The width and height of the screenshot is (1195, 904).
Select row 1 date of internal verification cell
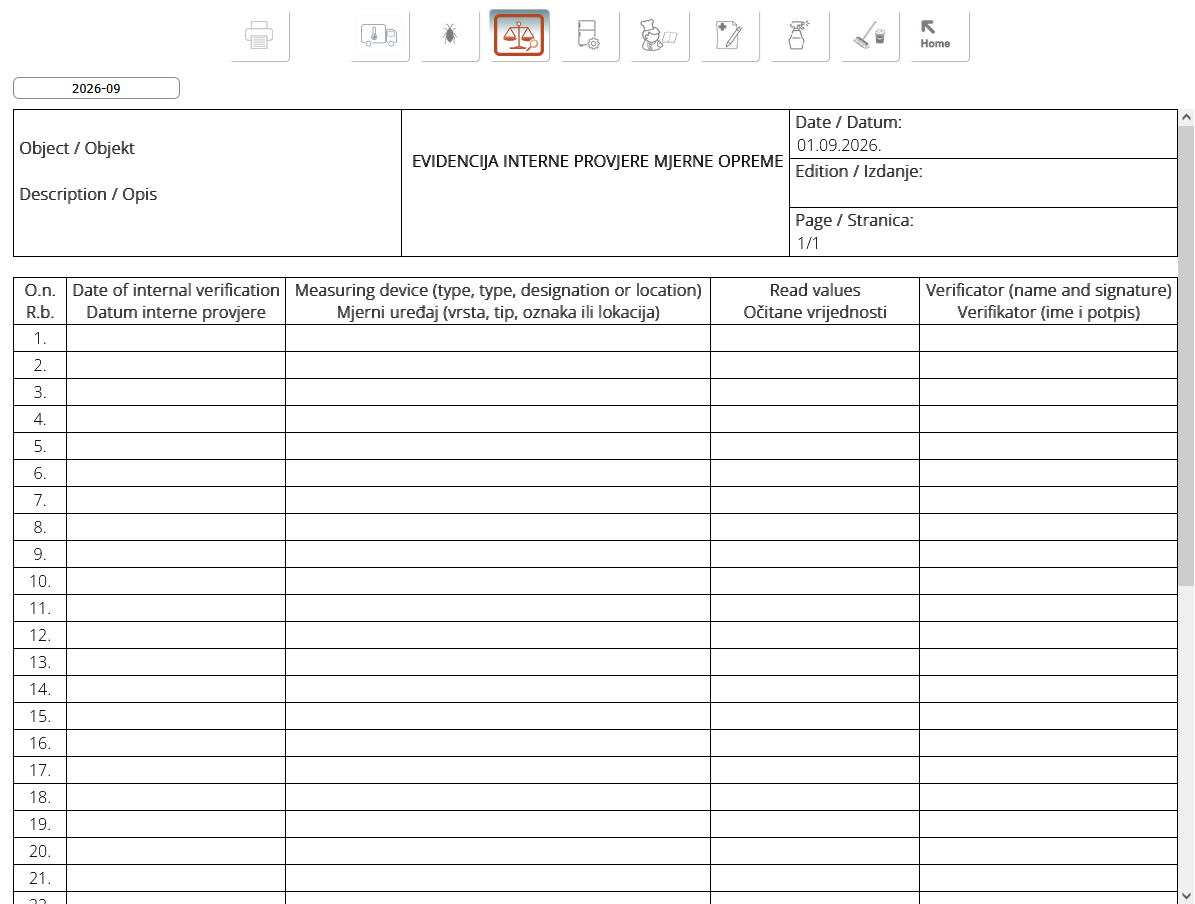(176, 338)
